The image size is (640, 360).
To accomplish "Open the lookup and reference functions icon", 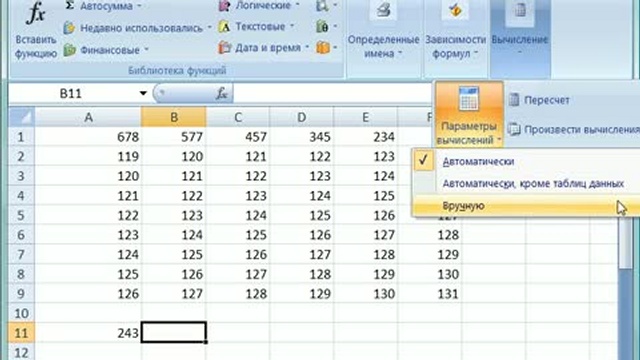I will coord(326,6).
